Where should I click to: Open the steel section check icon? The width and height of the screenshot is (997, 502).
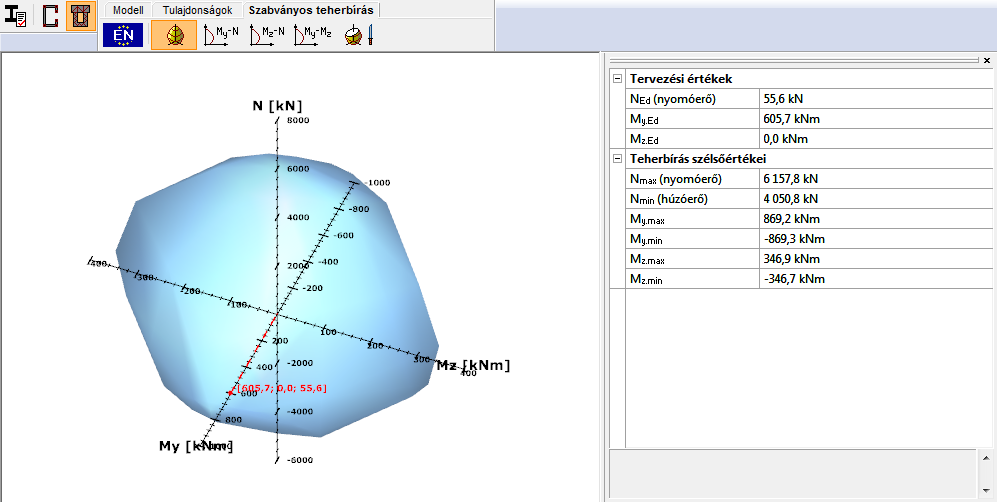click(16, 17)
